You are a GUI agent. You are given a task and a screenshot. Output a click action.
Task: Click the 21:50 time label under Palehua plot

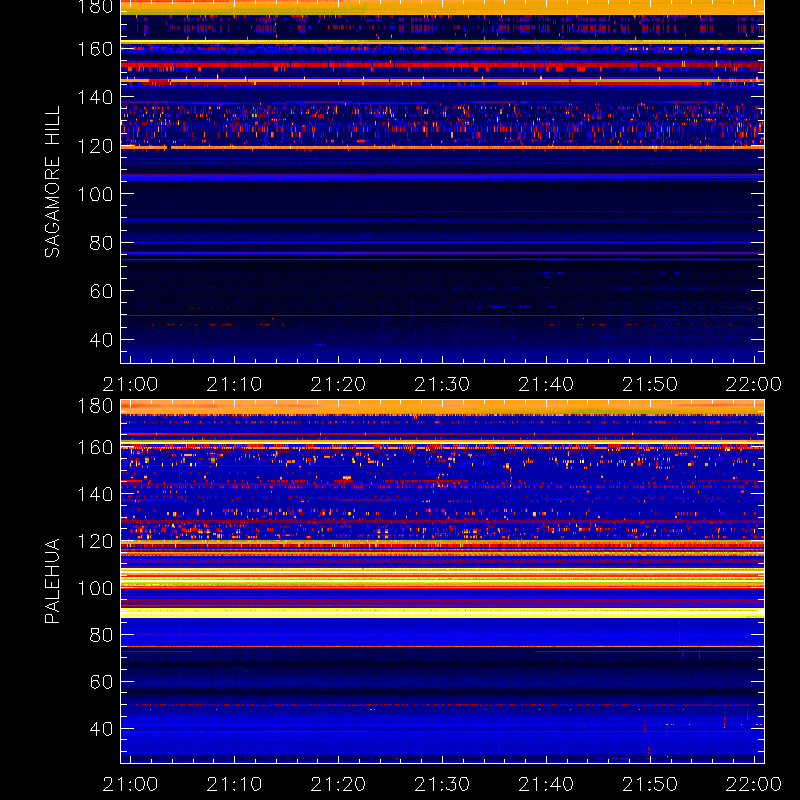coord(650,784)
